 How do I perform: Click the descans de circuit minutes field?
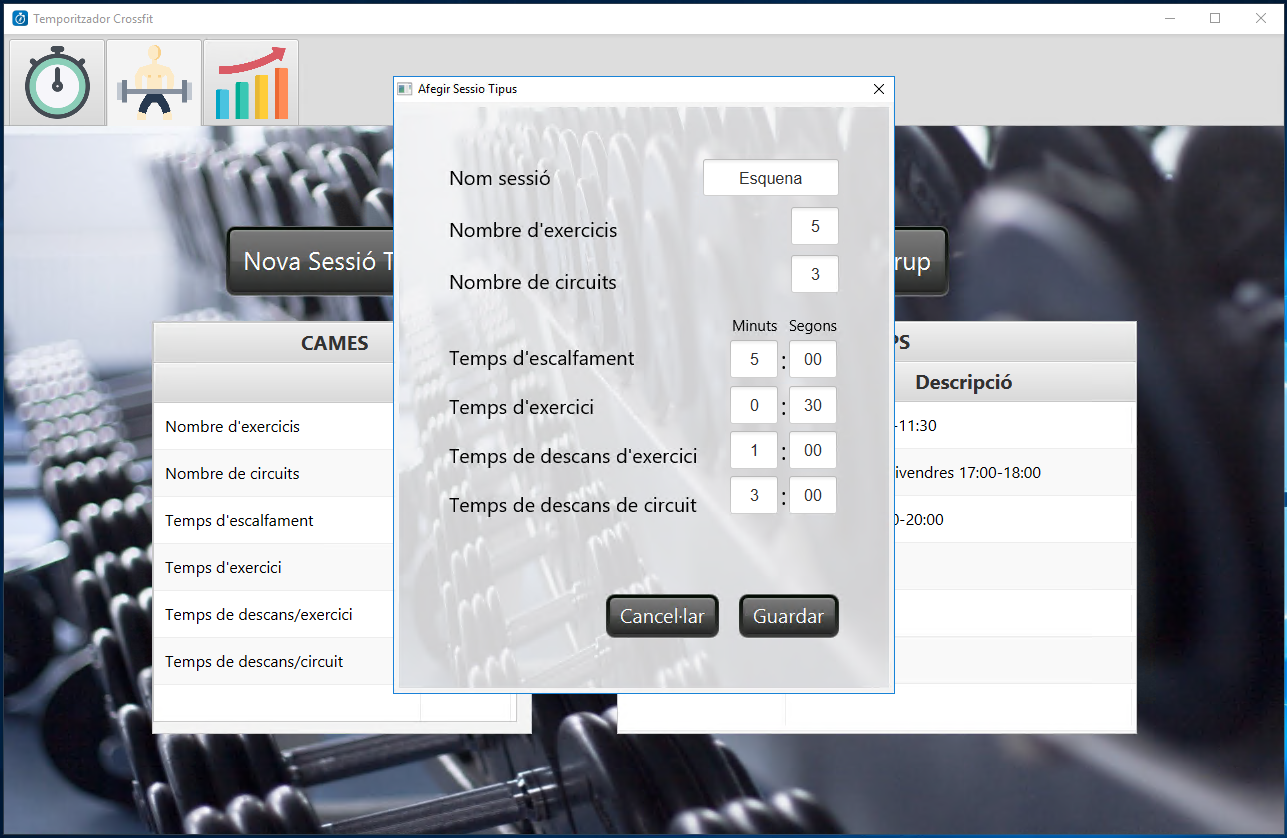pyautogui.click(x=754, y=495)
